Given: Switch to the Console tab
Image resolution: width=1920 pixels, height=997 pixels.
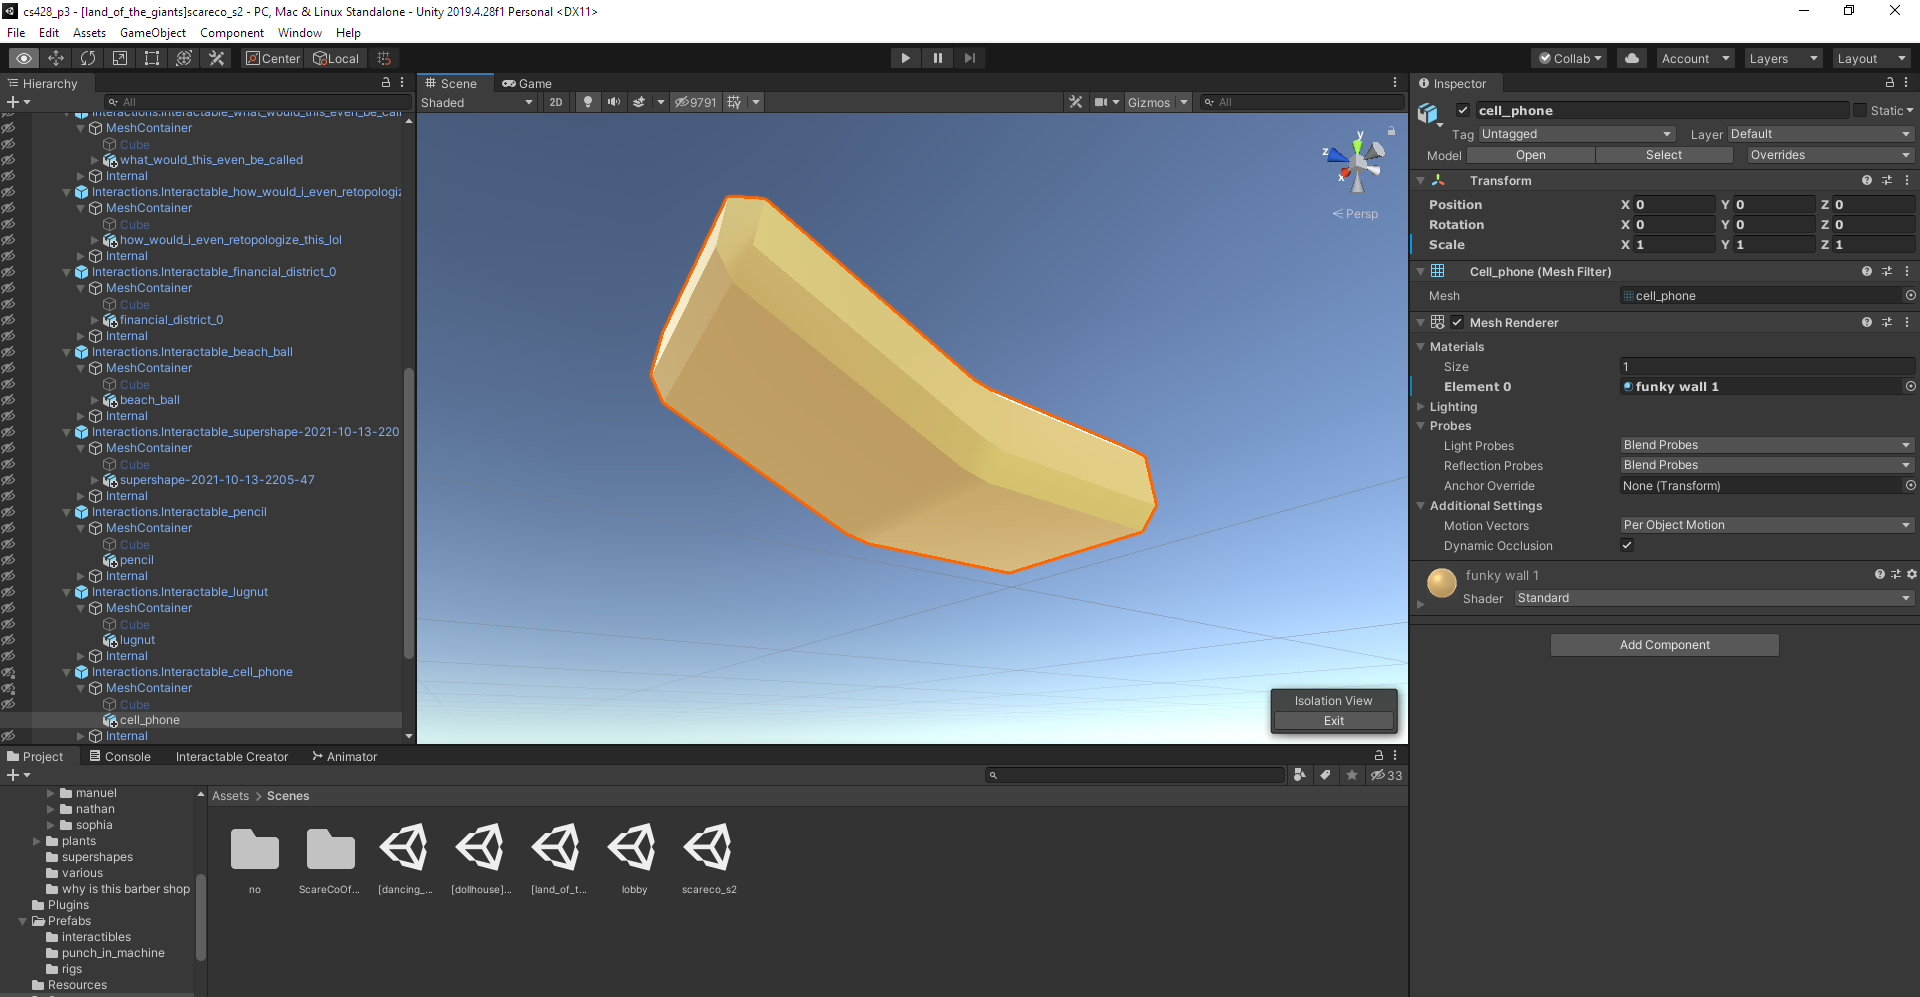Looking at the screenshot, I should (120, 757).
